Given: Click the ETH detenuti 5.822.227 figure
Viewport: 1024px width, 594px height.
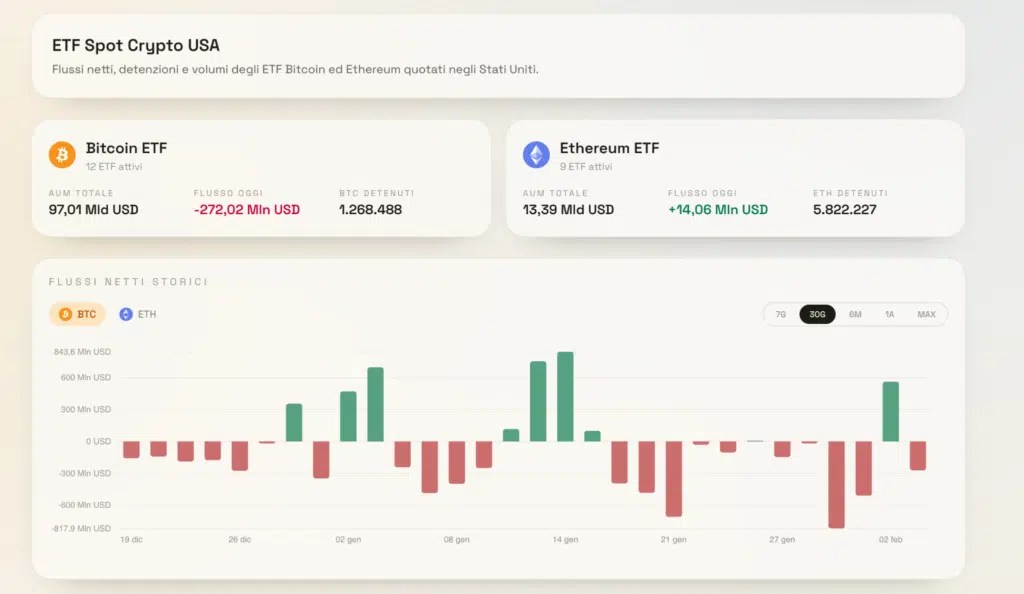Looking at the screenshot, I should [844, 210].
